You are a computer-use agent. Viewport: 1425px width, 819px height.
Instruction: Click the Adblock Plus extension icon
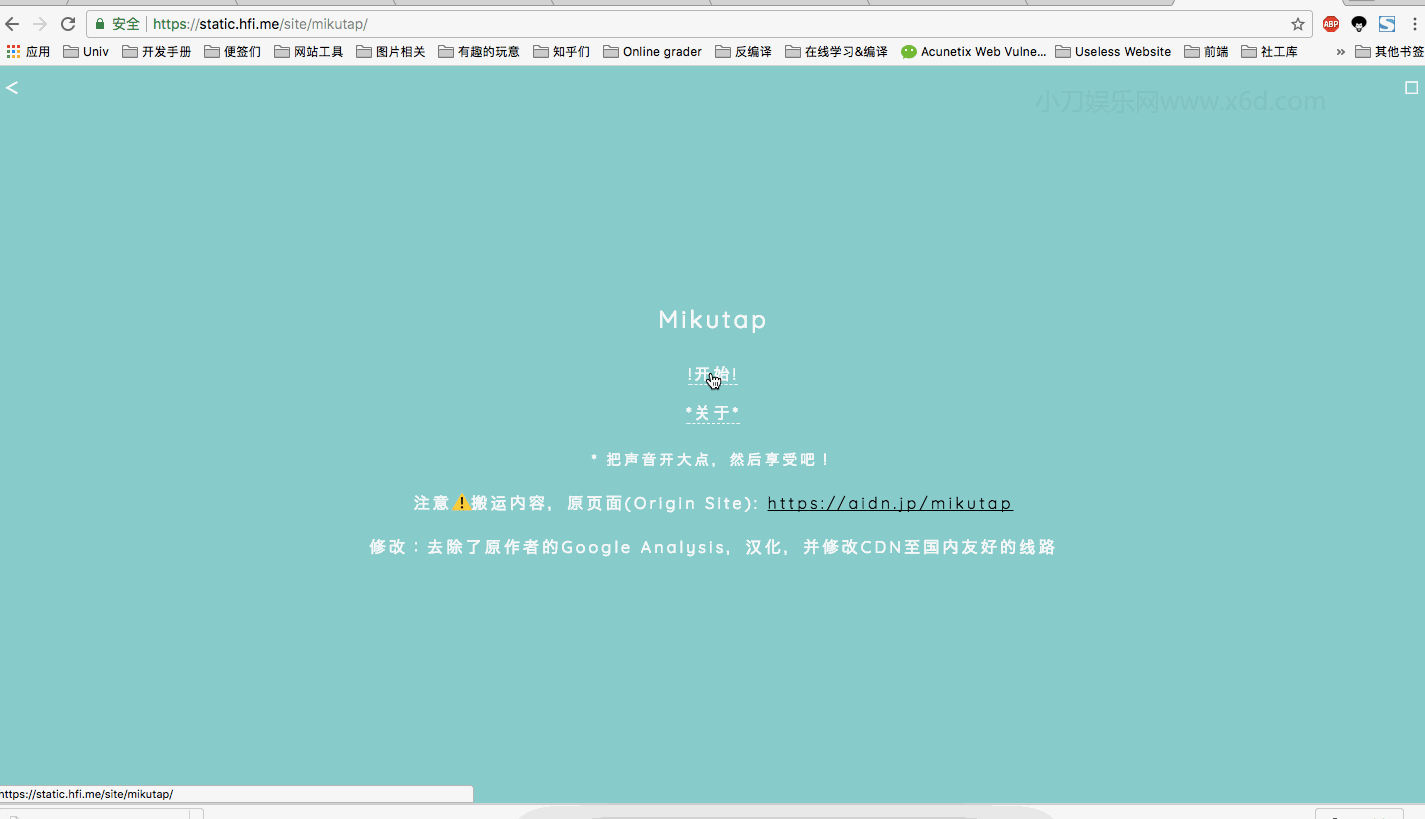(1330, 23)
